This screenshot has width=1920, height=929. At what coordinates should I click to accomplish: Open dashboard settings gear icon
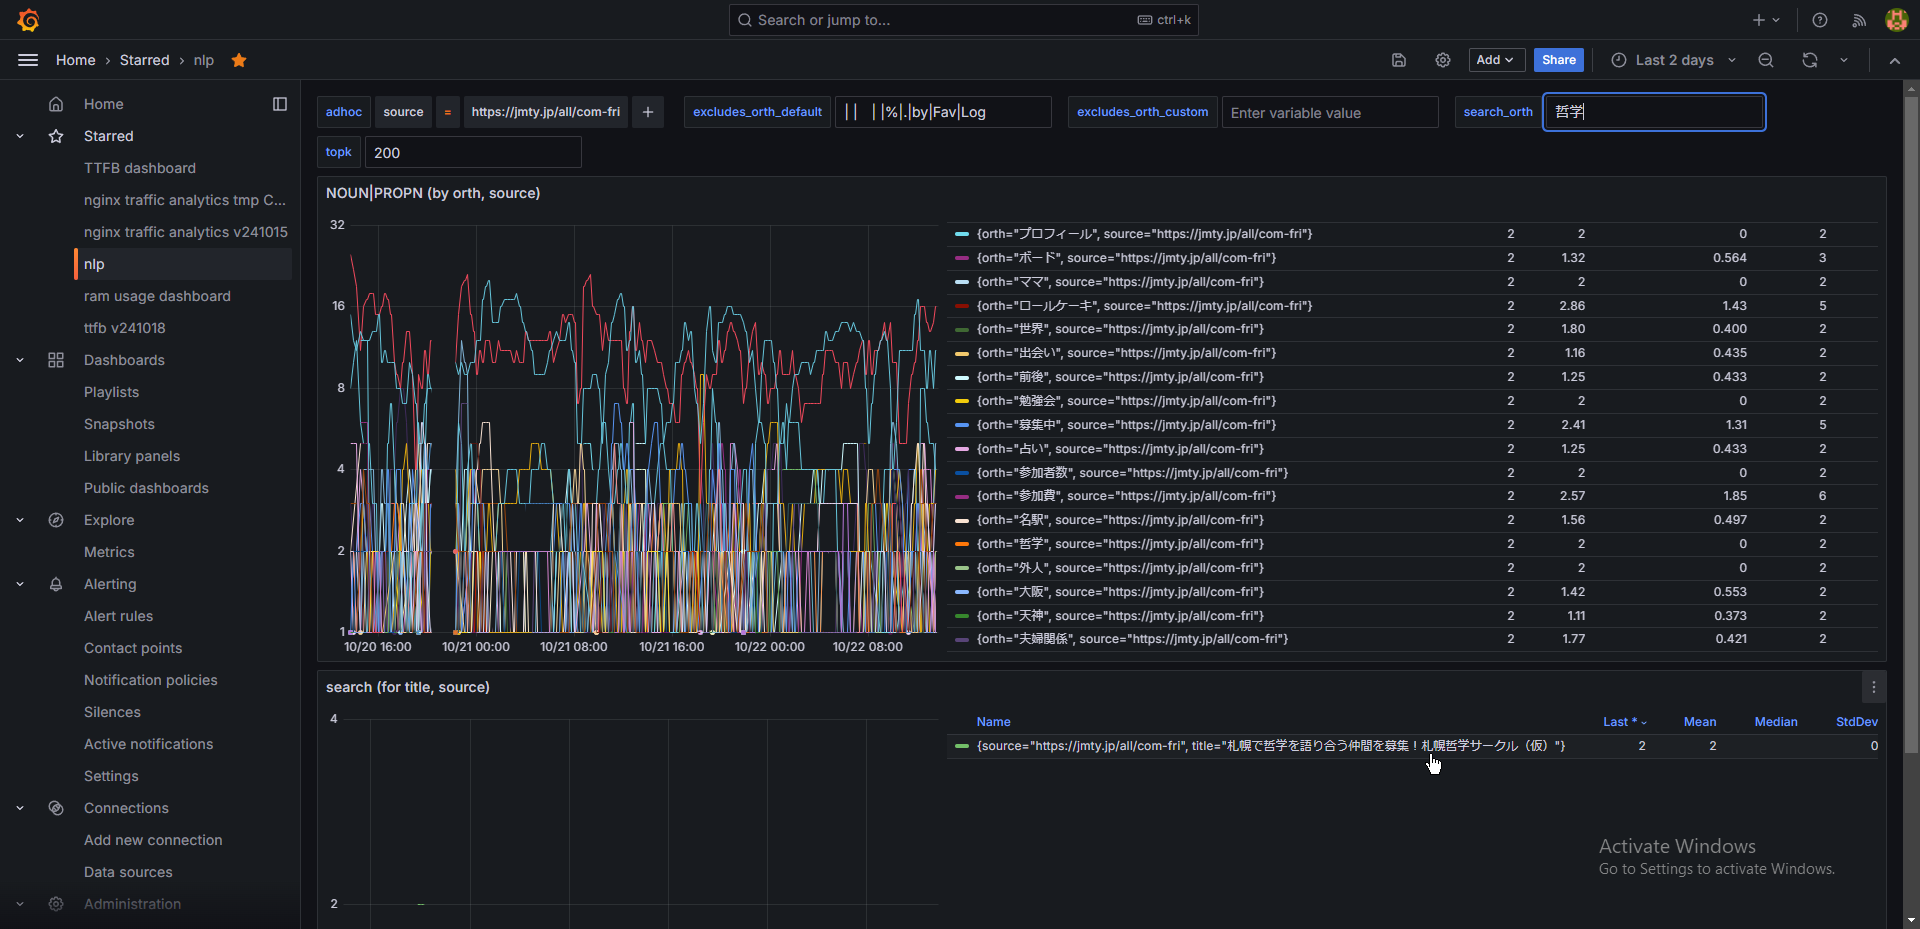(x=1442, y=60)
